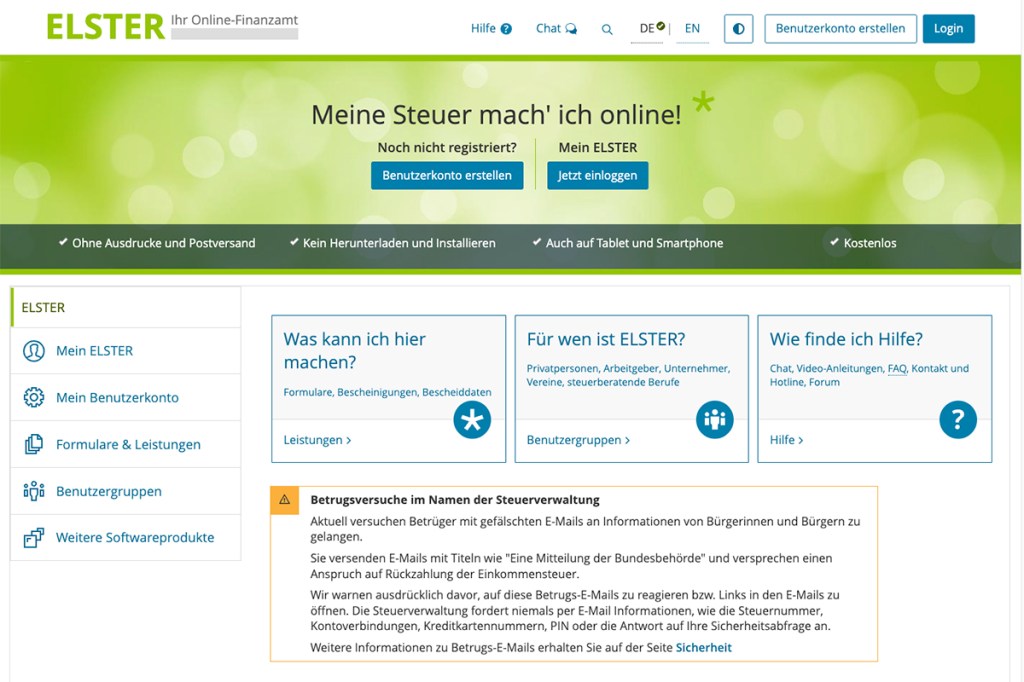Click the question mark icon beside Hilfe
Image resolution: width=1024 pixels, height=682 pixels.
coord(506,29)
